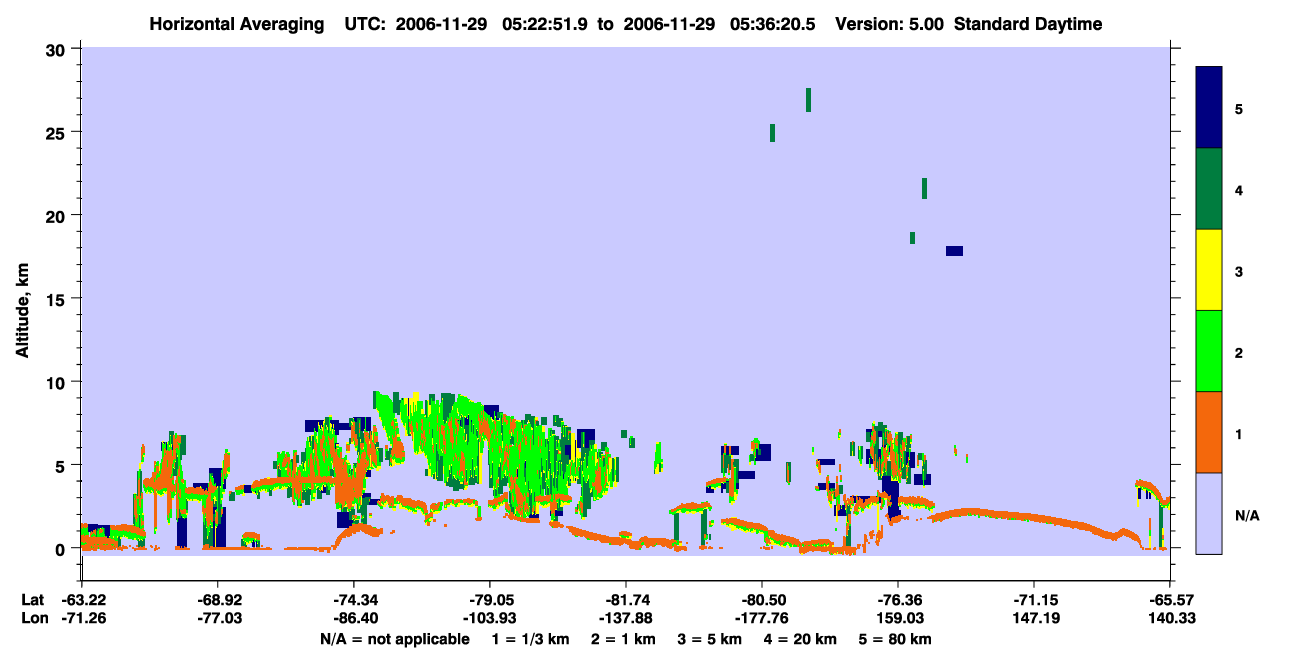Click longitude value -71.26

(83, 618)
